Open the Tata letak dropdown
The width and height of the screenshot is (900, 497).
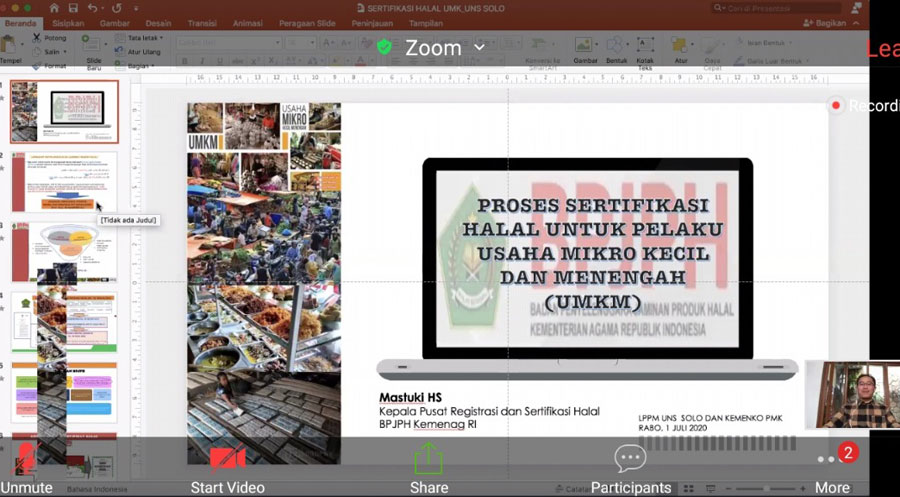tap(139, 38)
